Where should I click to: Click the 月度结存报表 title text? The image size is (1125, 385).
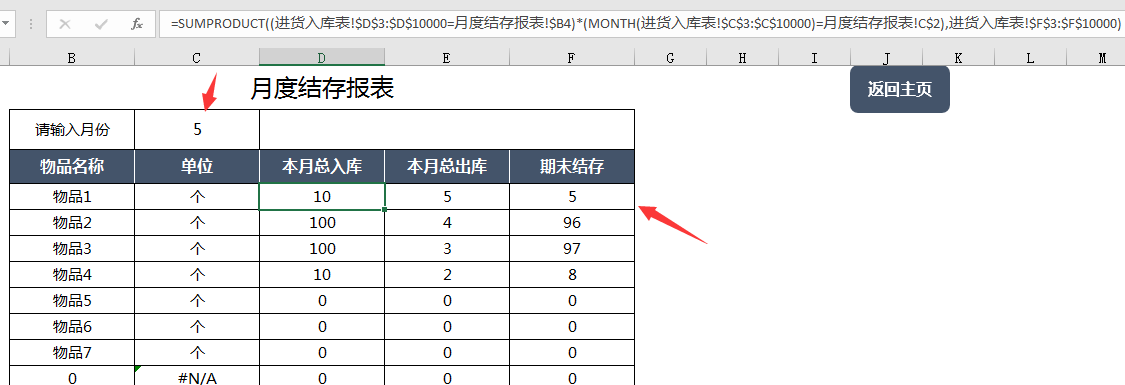[322, 88]
